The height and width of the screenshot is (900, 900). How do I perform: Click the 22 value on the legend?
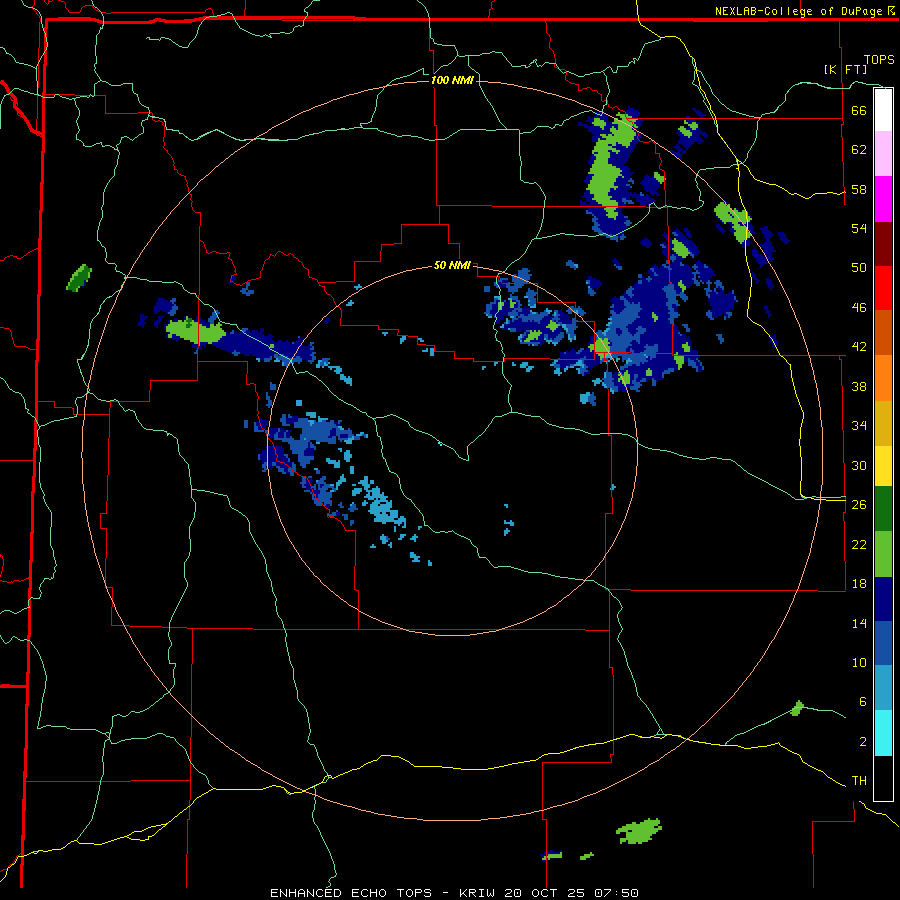point(859,544)
